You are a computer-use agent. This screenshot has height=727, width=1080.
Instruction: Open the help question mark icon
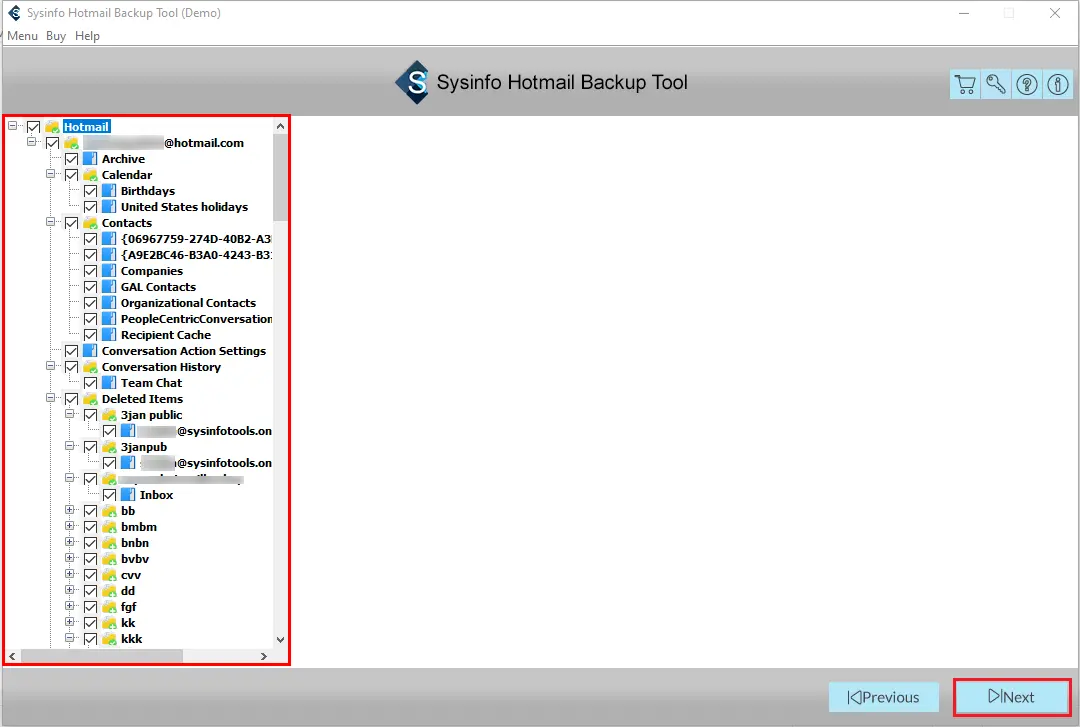pyautogui.click(x=1027, y=84)
